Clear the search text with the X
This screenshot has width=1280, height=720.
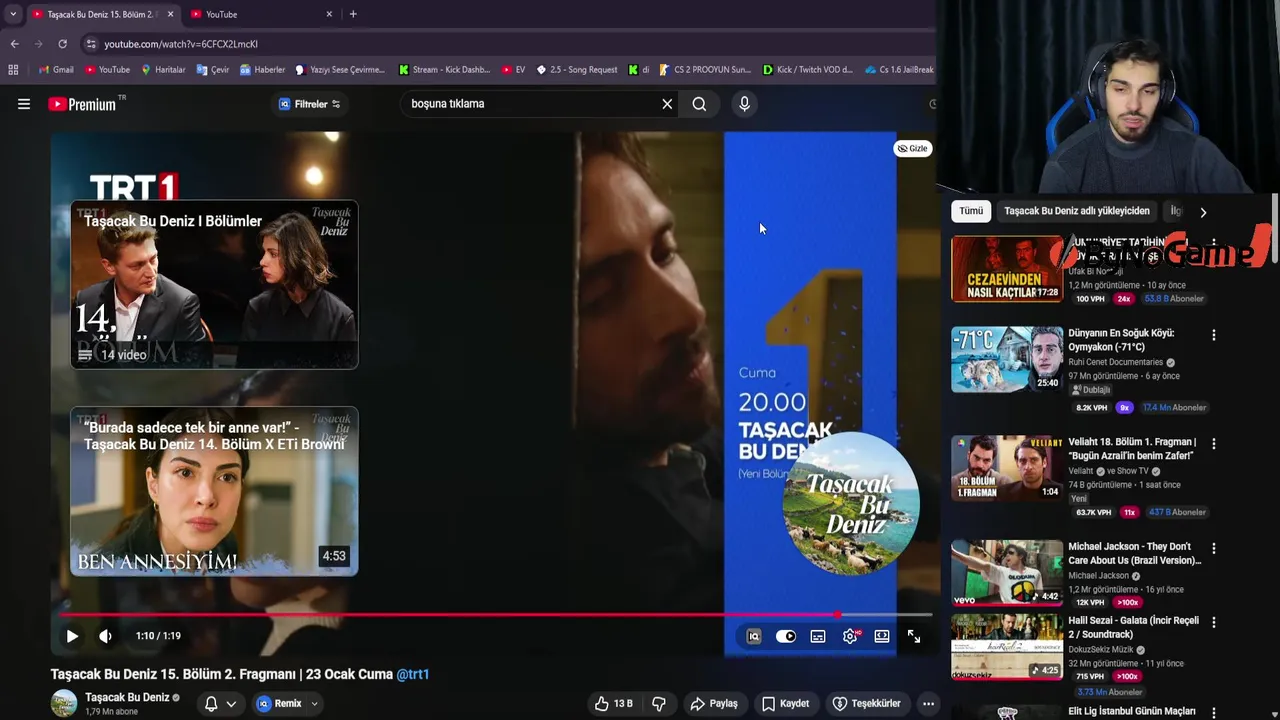pos(667,104)
